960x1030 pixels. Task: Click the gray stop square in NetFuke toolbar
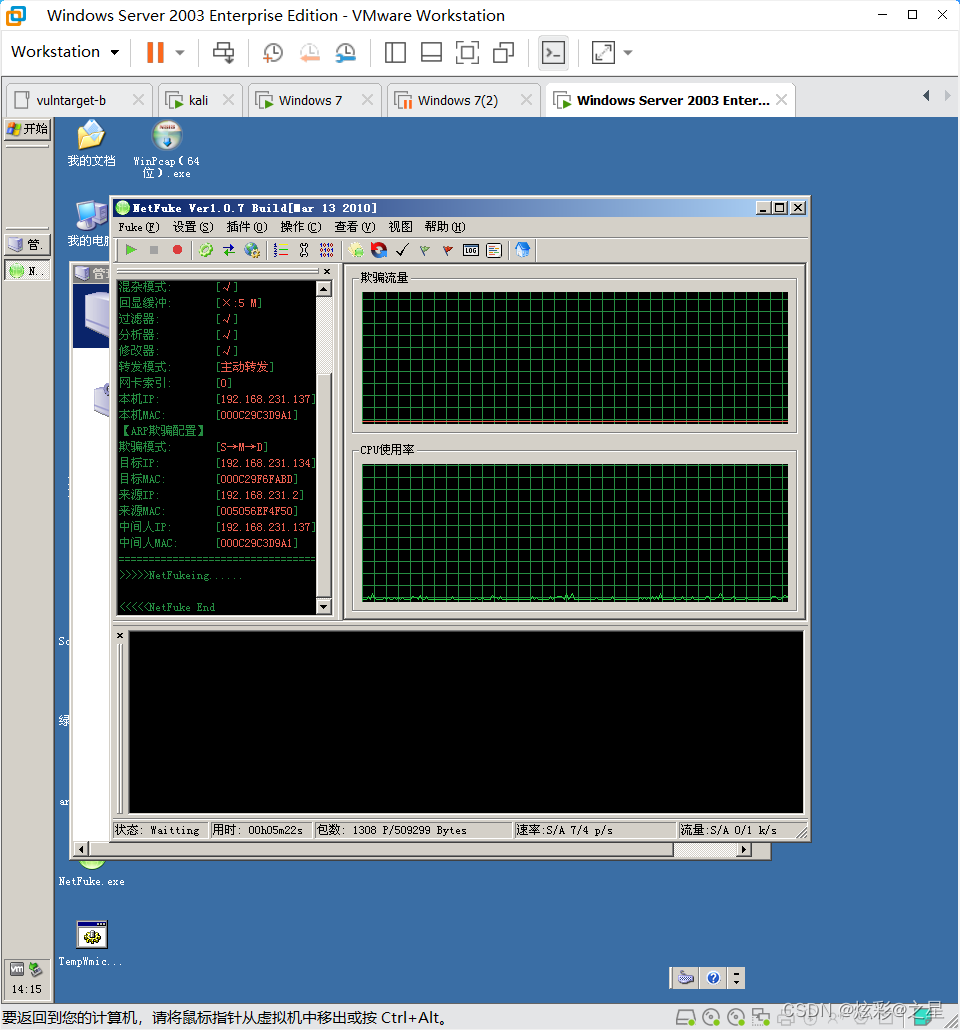(x=154, y=250)
